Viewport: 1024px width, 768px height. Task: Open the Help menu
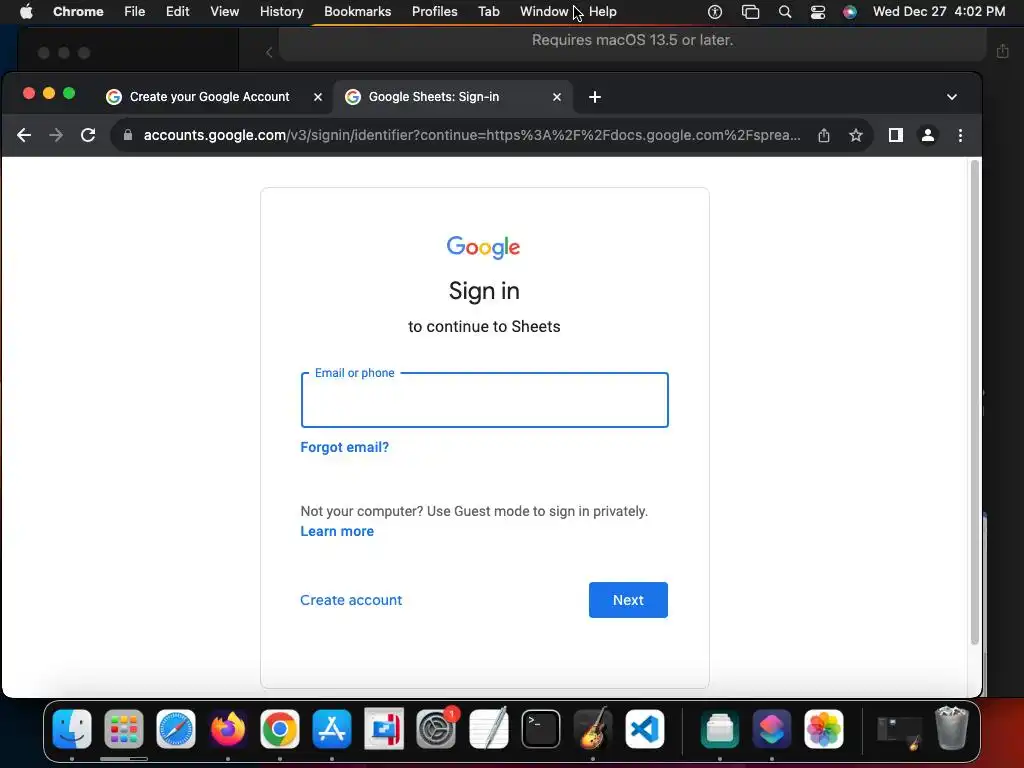[603, 12]
